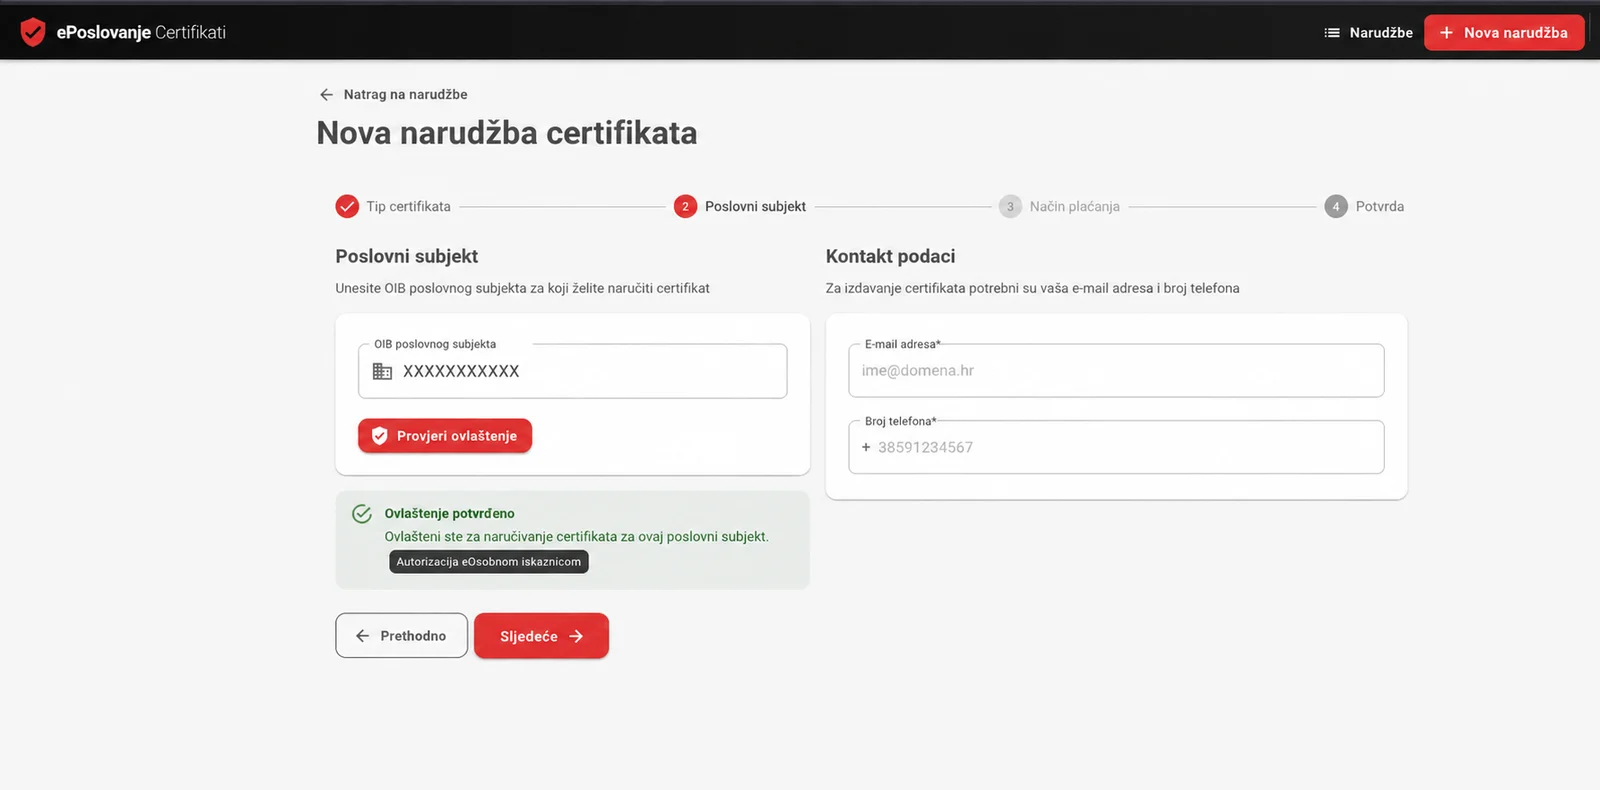Click the Provjeri ovlaštenje button
1600x790 pixels.
[445, 436]
